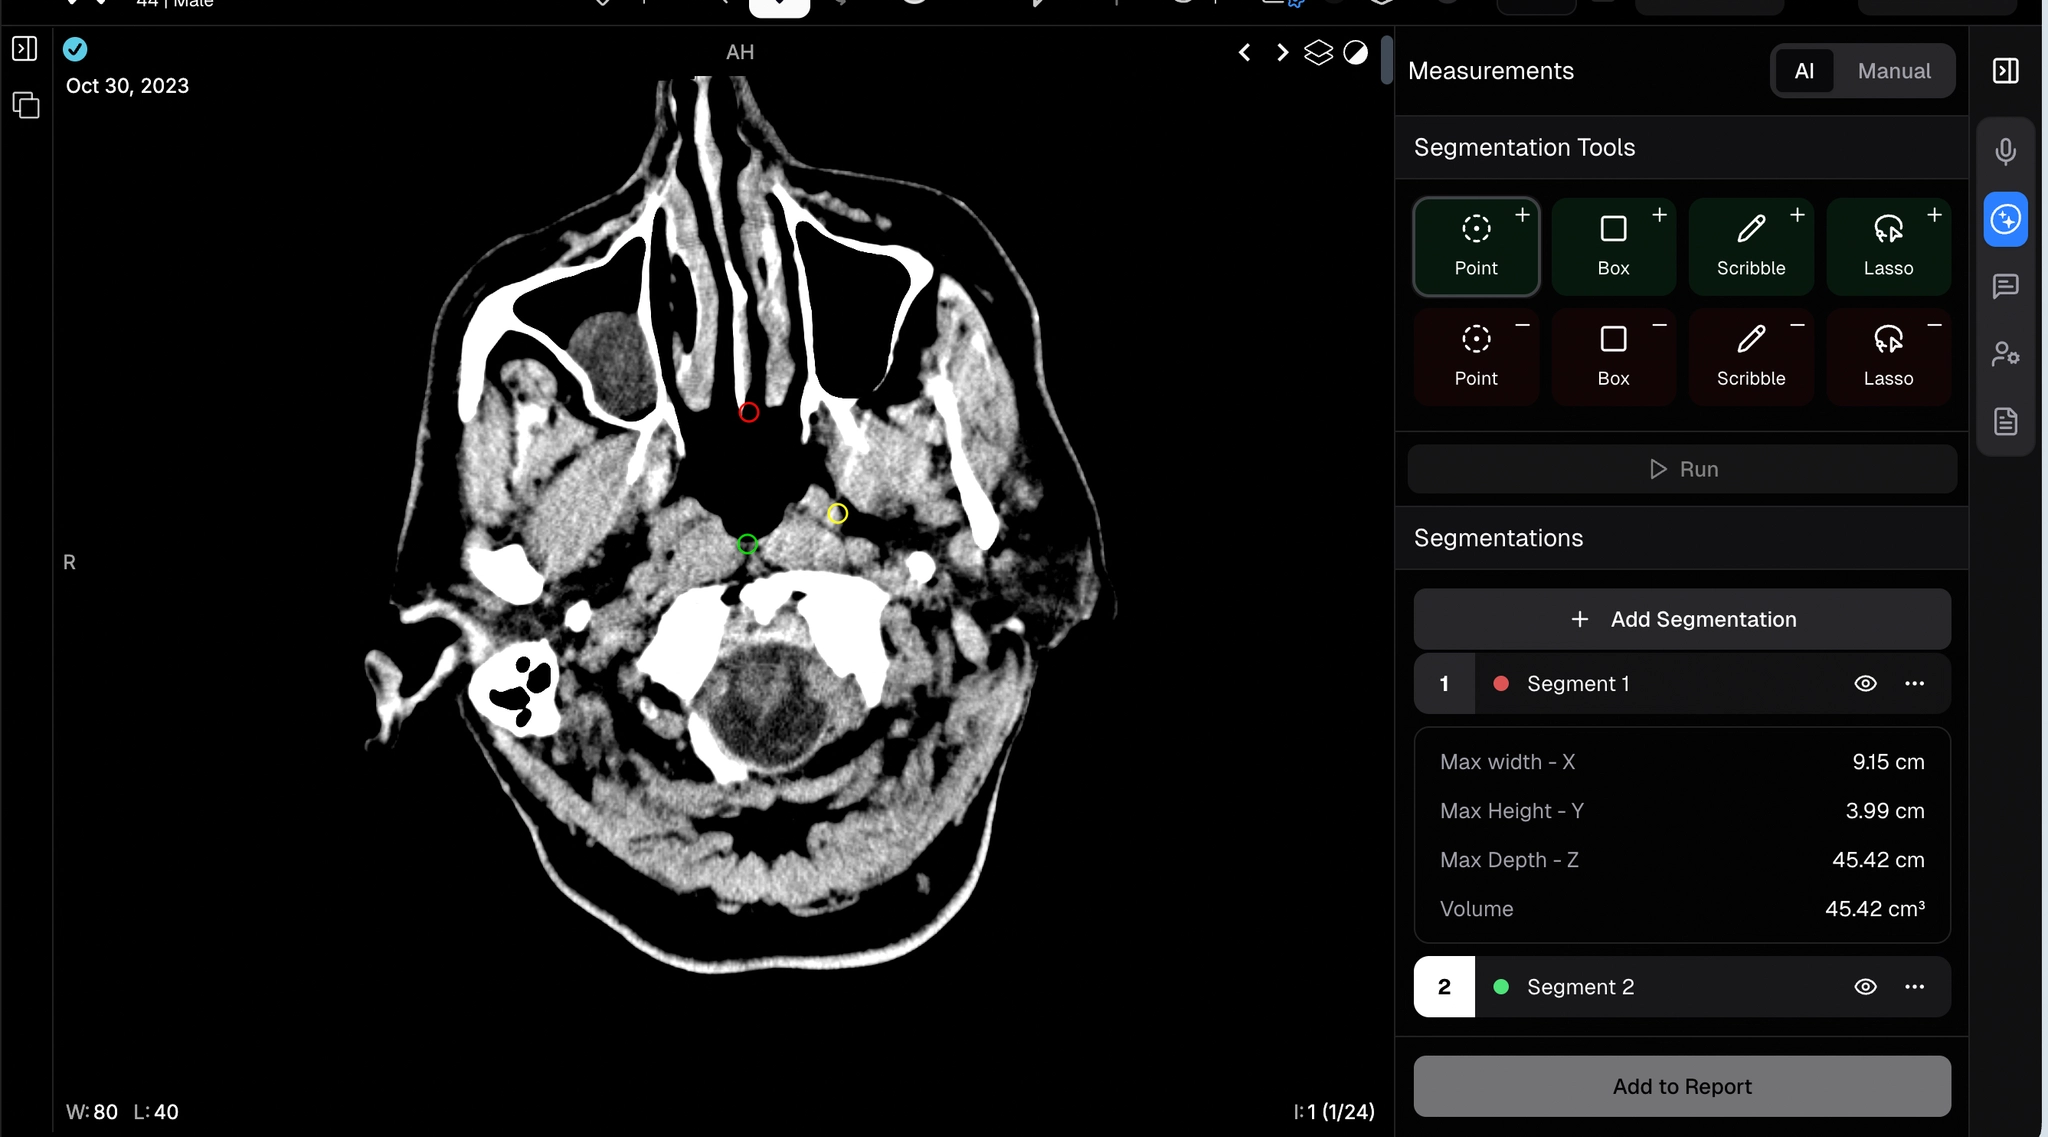
Task: Click the Max width - X value 9.15 cm
Action: point(1888,762)
